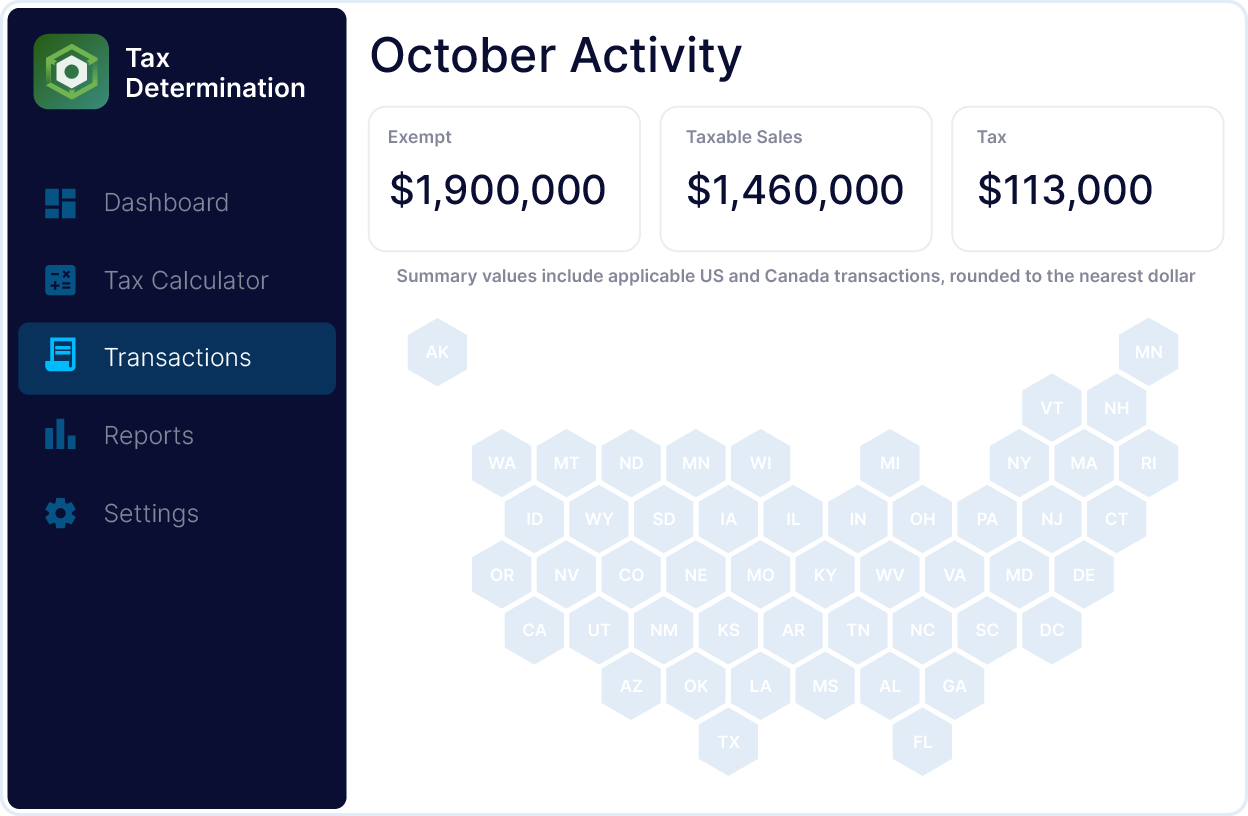Click the Tax $113,000 card
This screenshot has width=1248, height=816.
[1087, 179]
